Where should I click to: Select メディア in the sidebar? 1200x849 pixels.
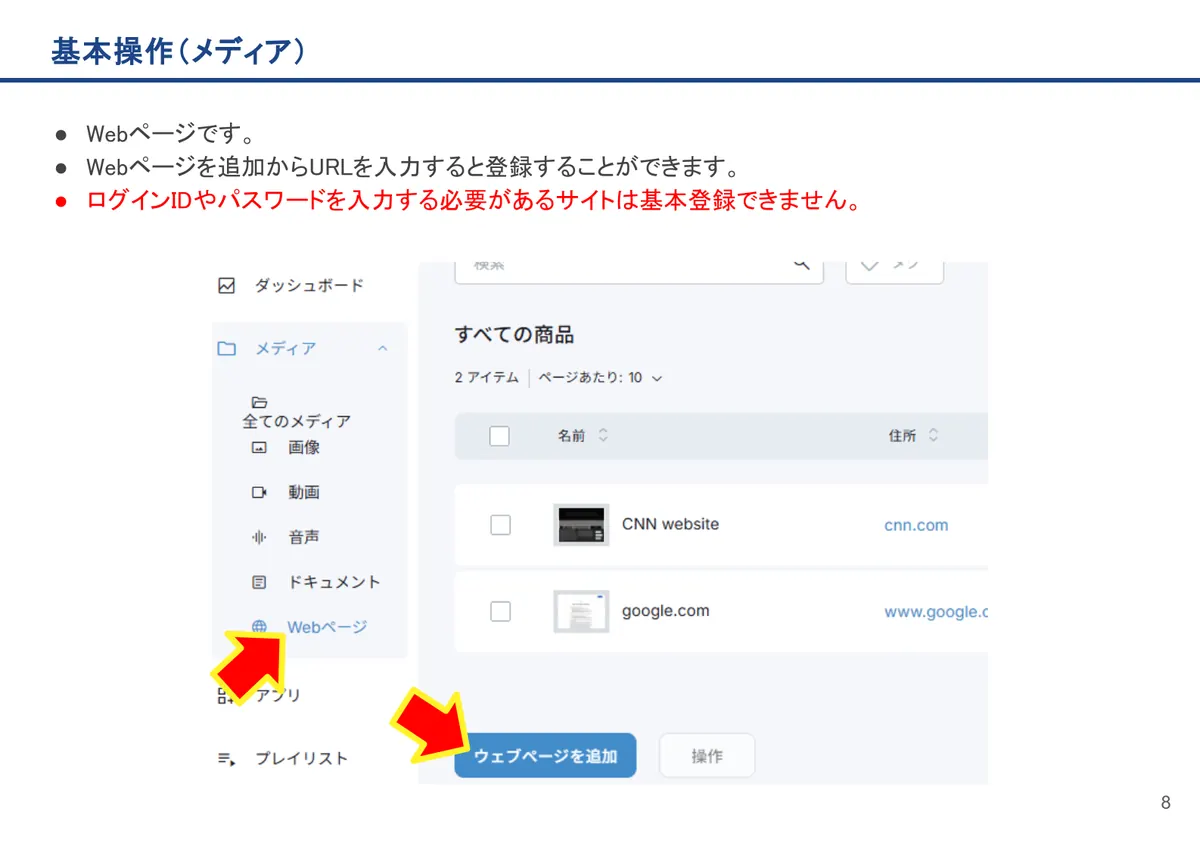click(x=285, y=348)
